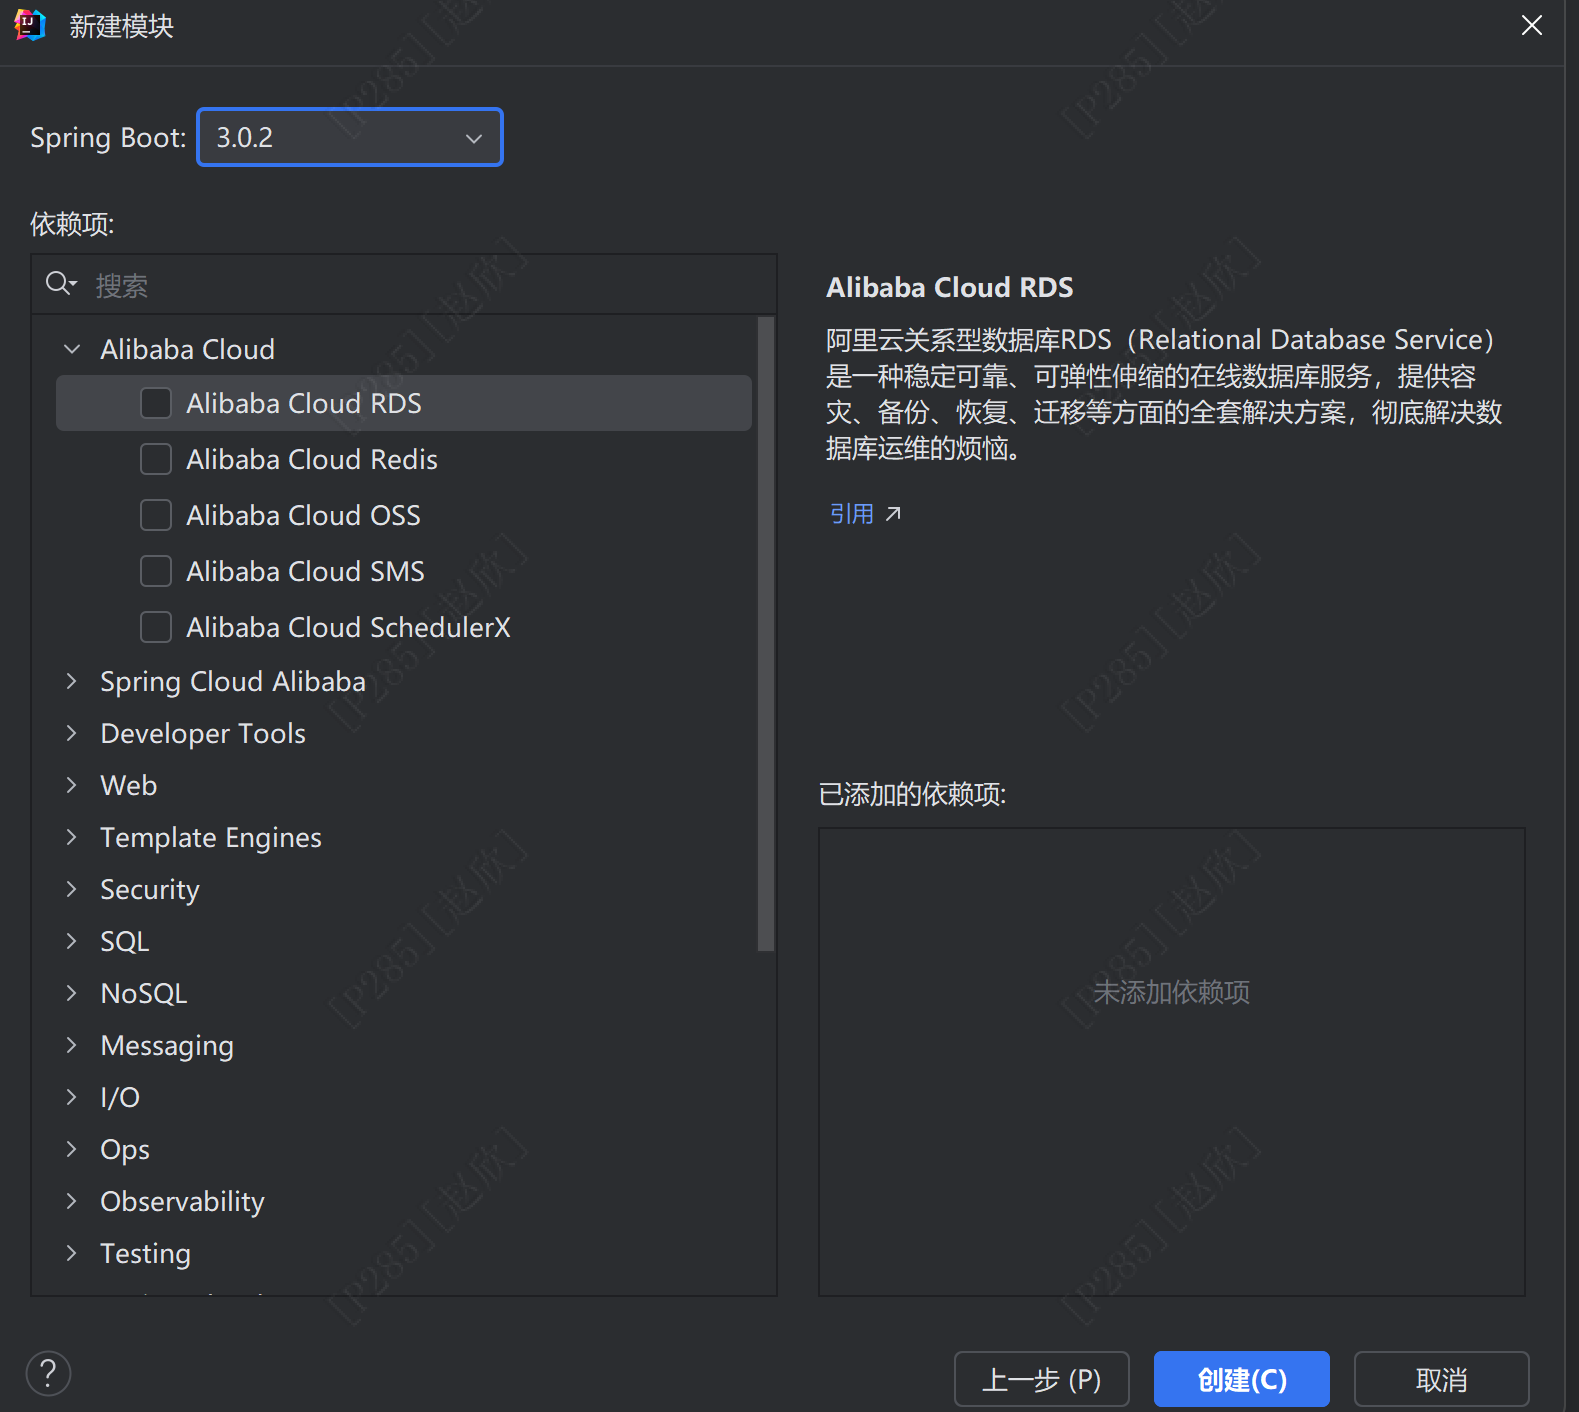Image resolution: width=1579 pixels, height=1412 pixels.
Task: Tick the Alibaba Cloud OSS checkbox
Action: 156,515
